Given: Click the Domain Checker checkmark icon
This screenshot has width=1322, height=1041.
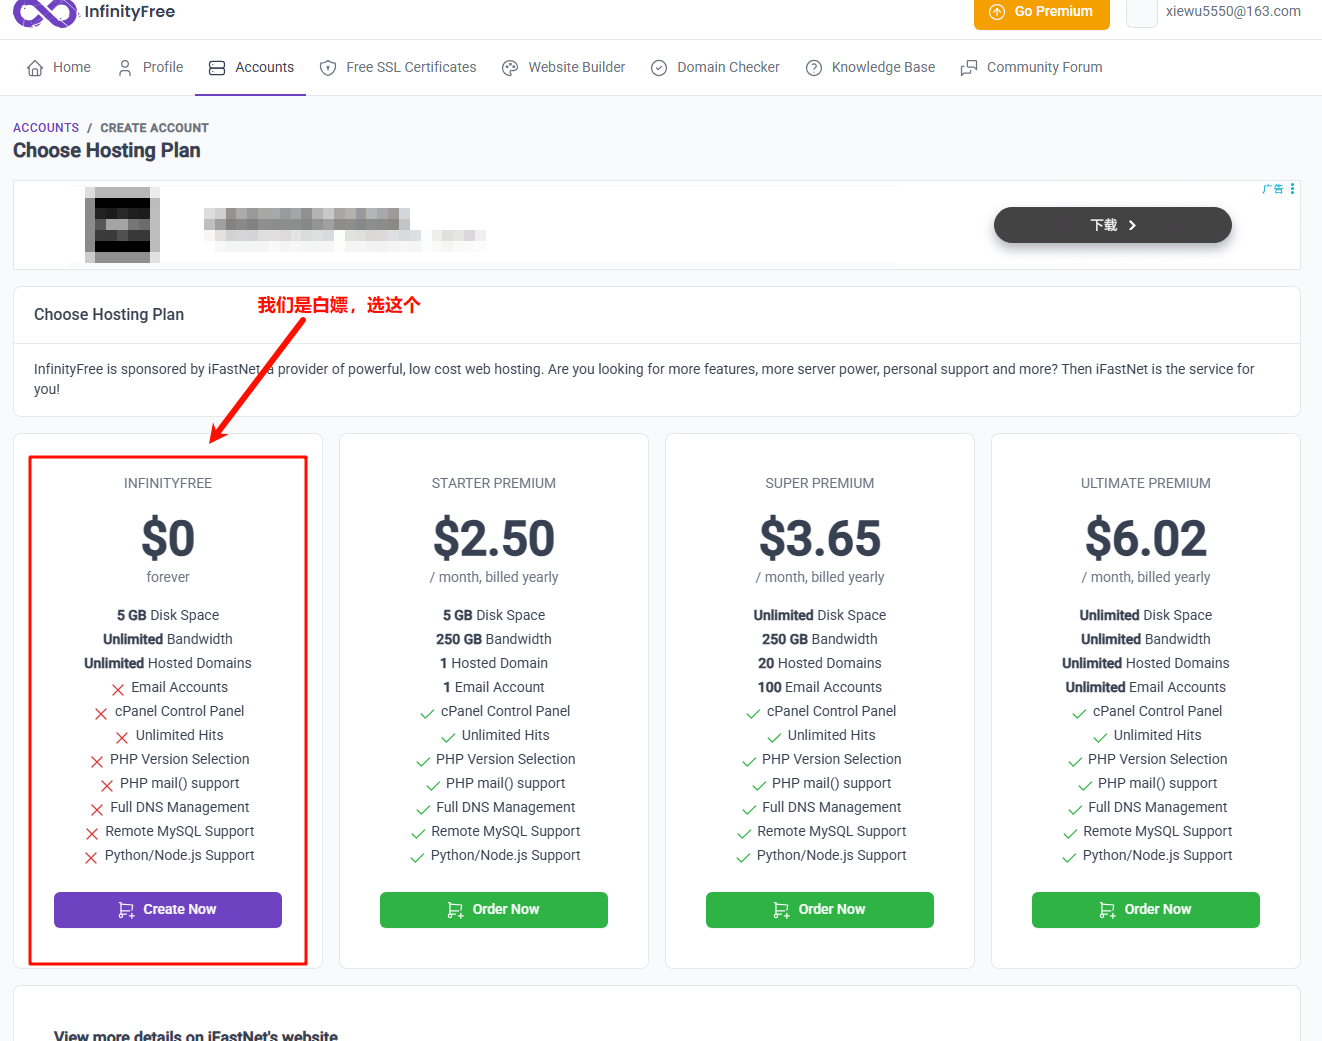Looking at the screenshot, I should [x=659, y=68].
